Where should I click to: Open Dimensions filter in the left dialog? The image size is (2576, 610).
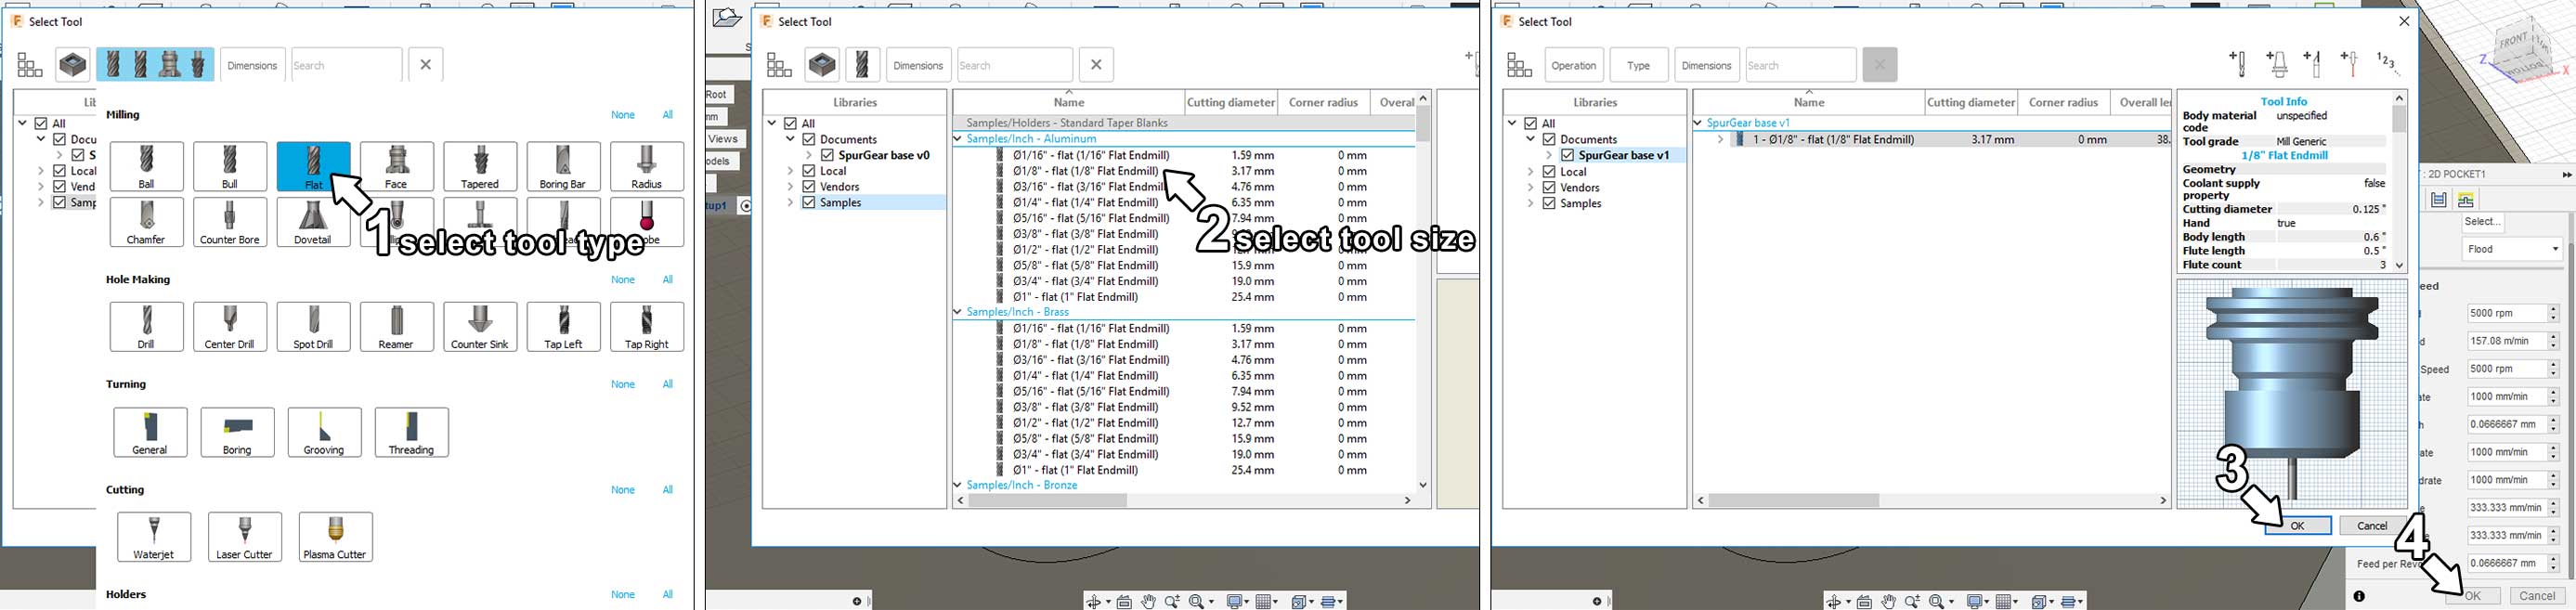[x=252, y=65]
